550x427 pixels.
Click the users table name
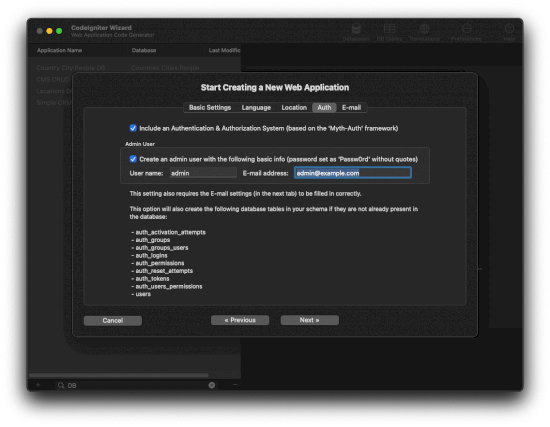[x=143, y=294]
